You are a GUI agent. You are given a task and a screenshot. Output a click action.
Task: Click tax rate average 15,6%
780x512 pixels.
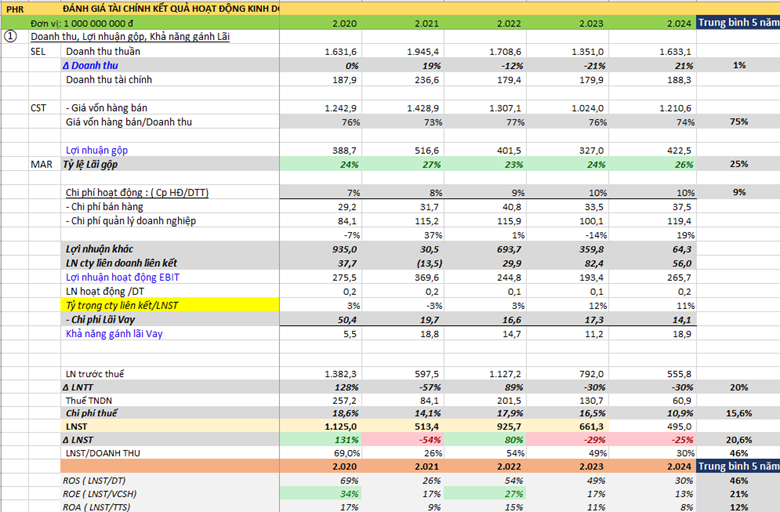[738, 413]
